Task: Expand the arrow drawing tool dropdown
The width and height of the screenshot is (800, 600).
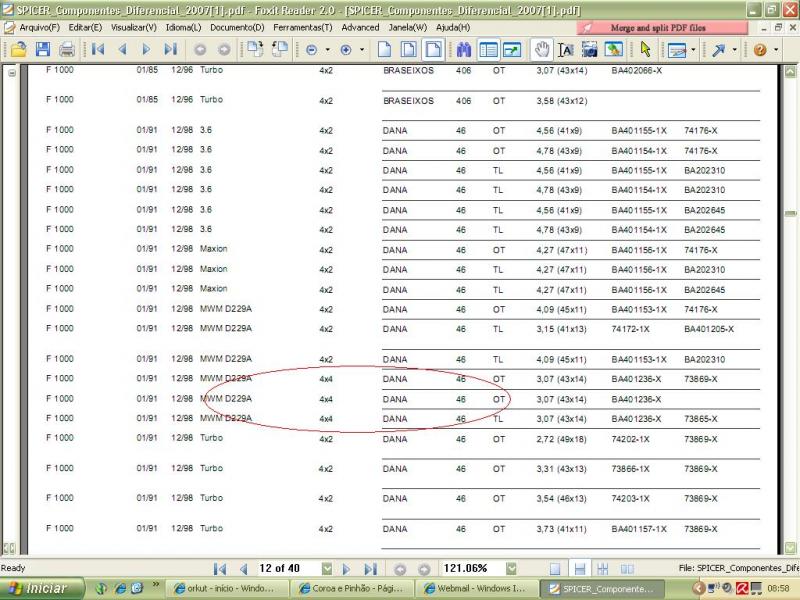Action: tap(734, 50)
